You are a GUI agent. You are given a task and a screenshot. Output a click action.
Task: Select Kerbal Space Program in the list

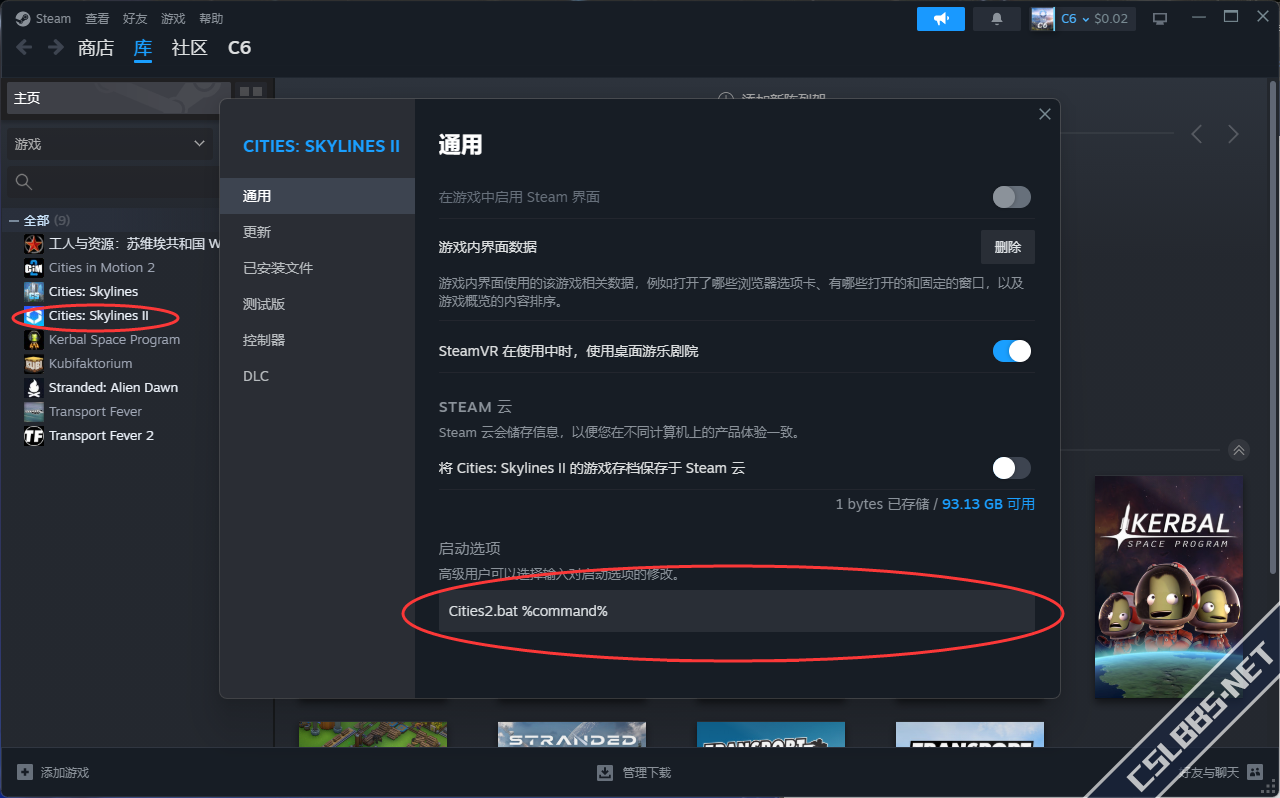[114, 339]
